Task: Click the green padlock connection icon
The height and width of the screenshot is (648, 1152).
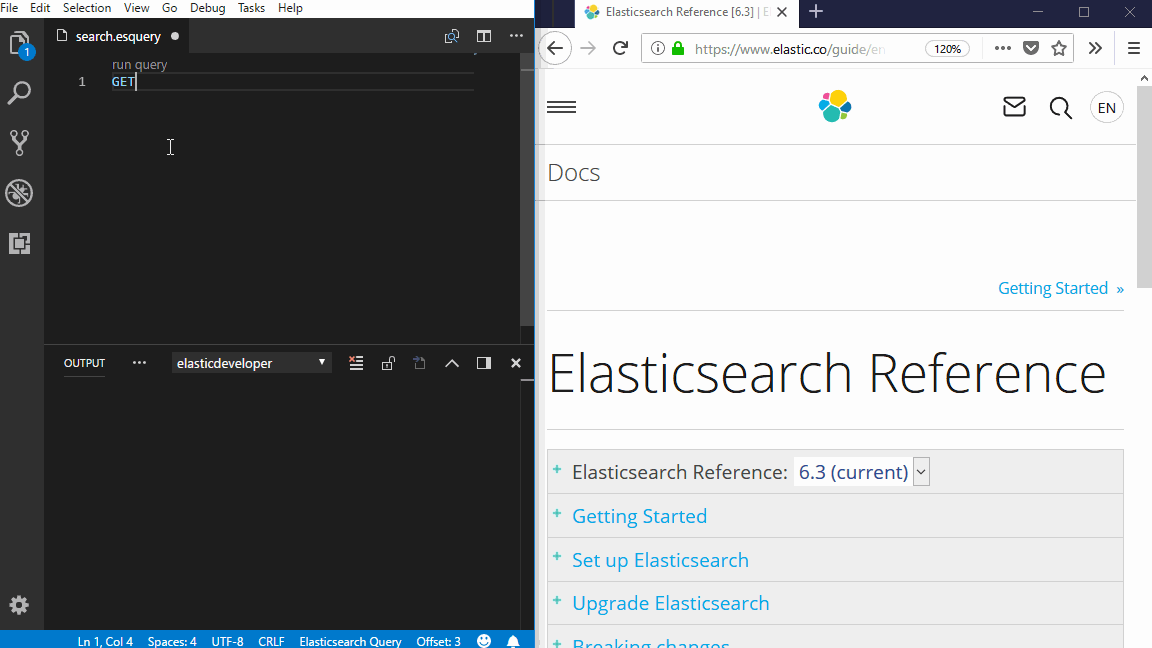Action: (x=678, y=48)
